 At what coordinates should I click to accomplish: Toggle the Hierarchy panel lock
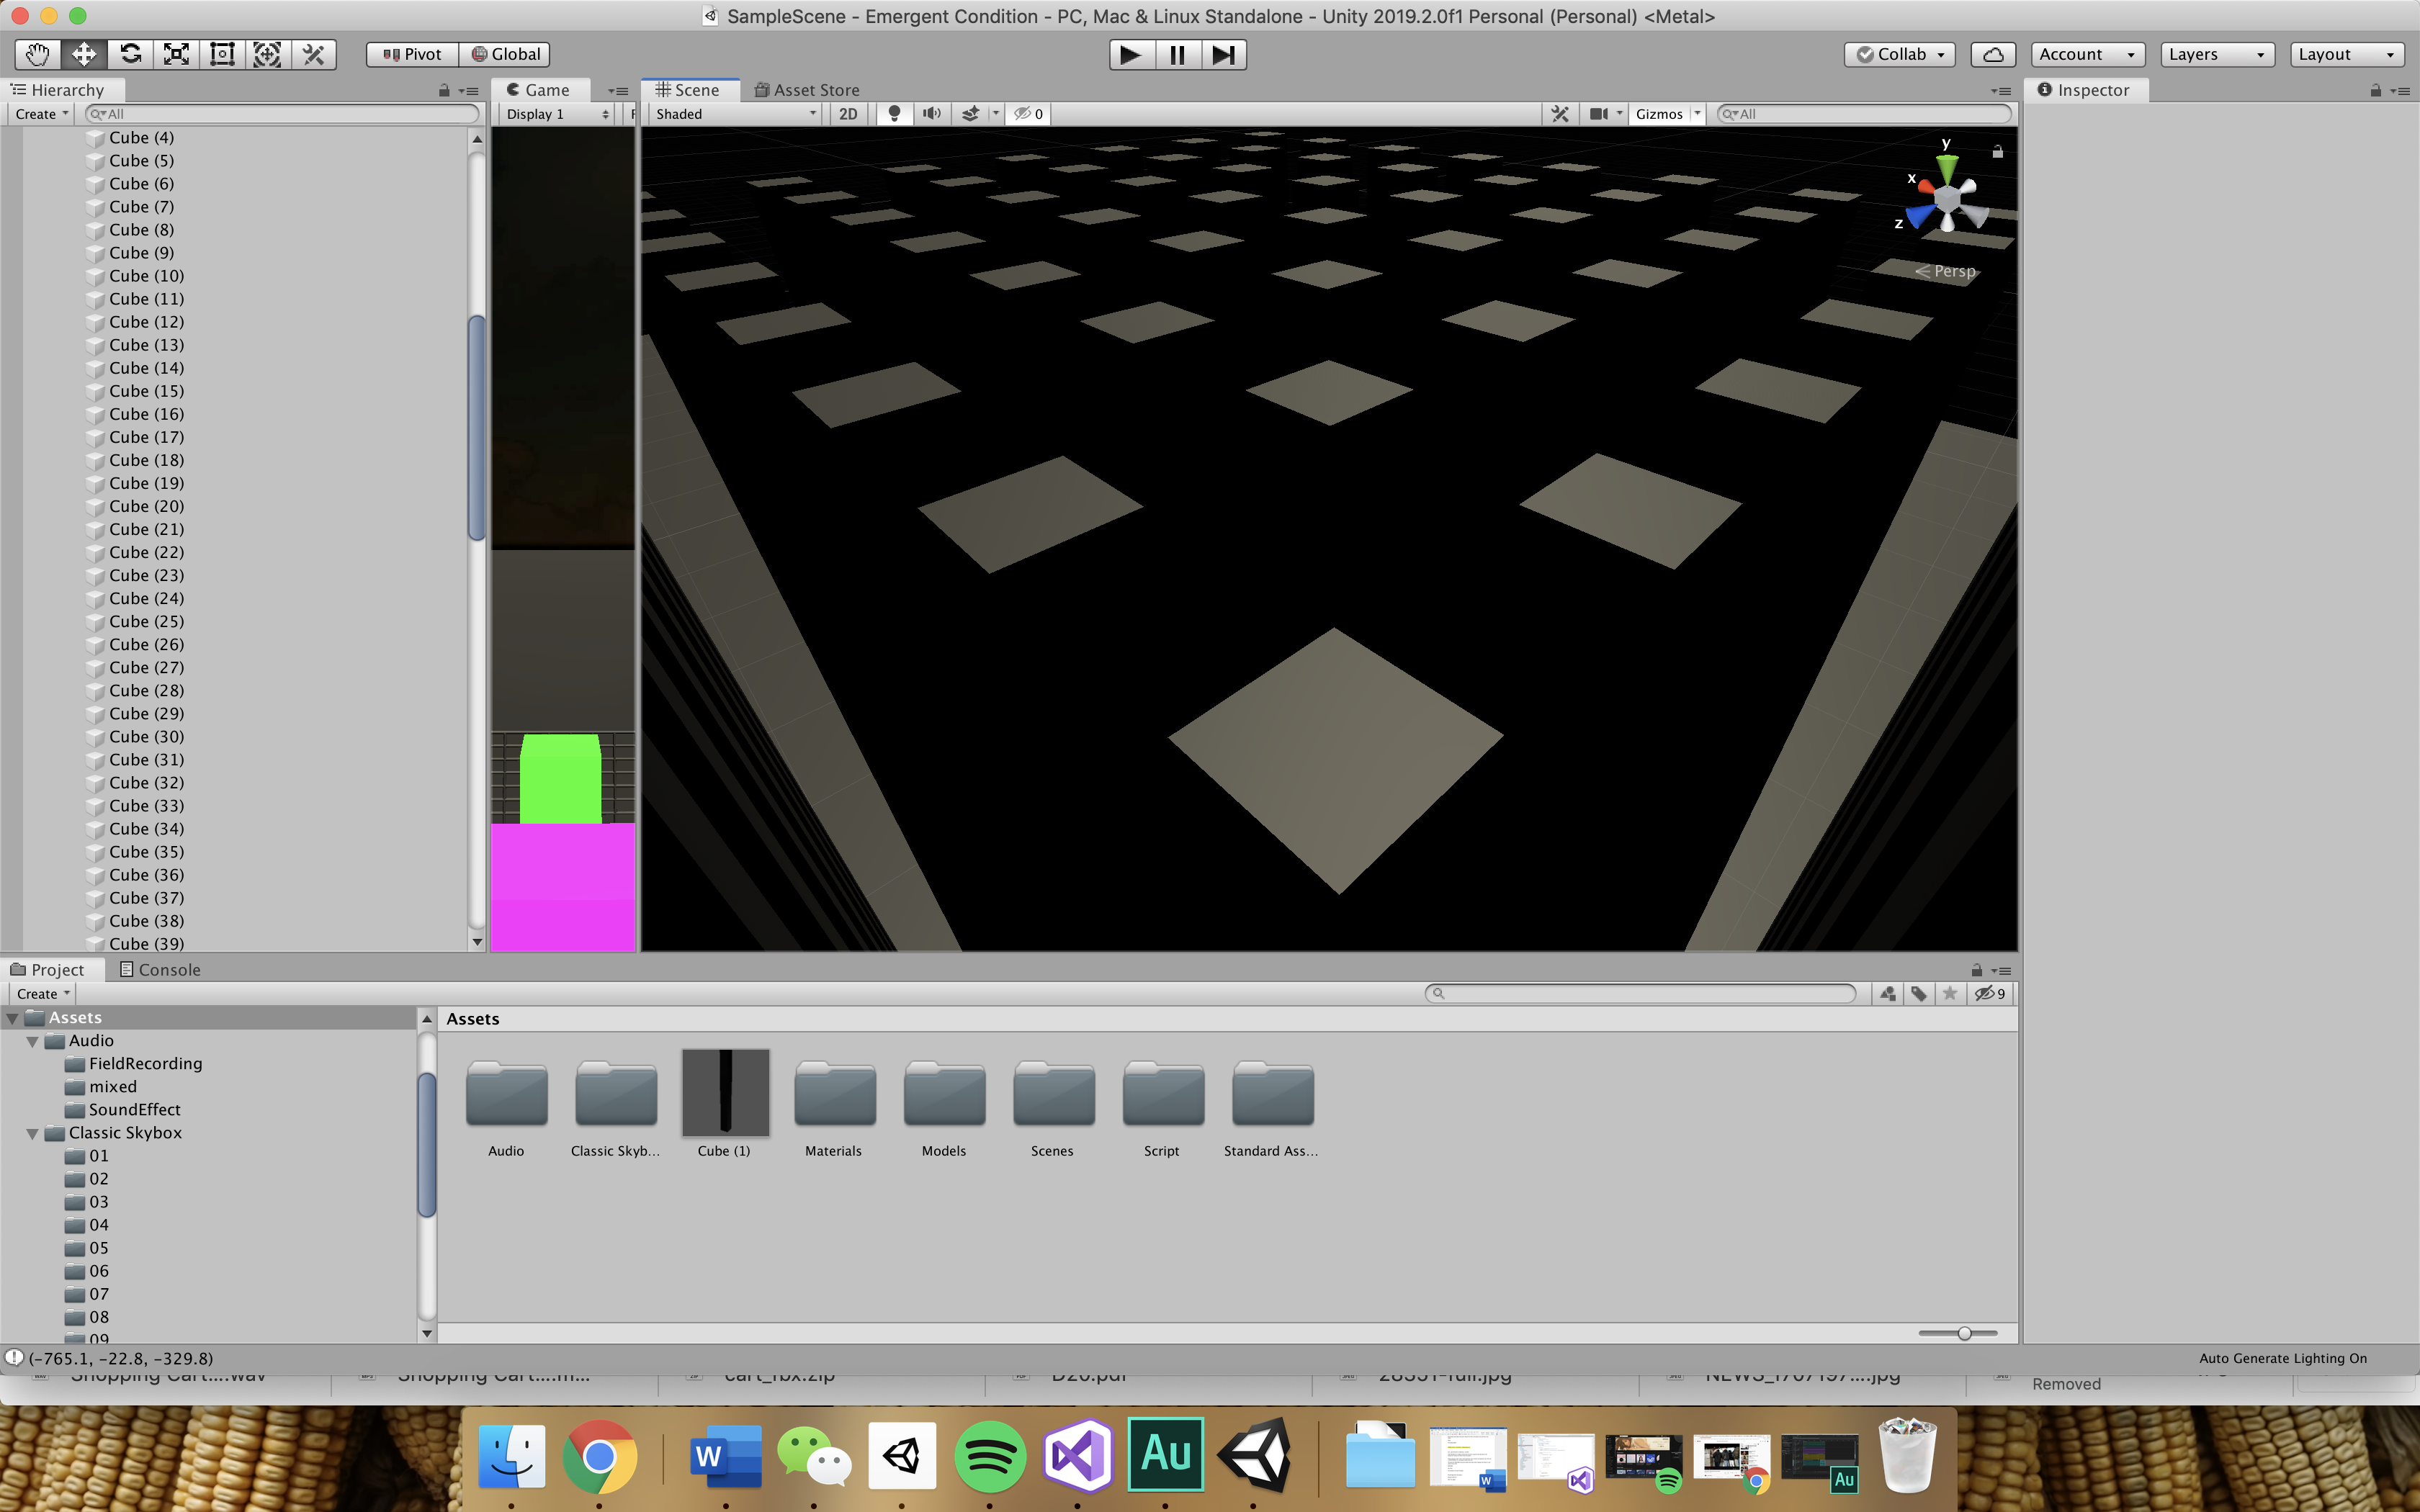tap(444, 91)
